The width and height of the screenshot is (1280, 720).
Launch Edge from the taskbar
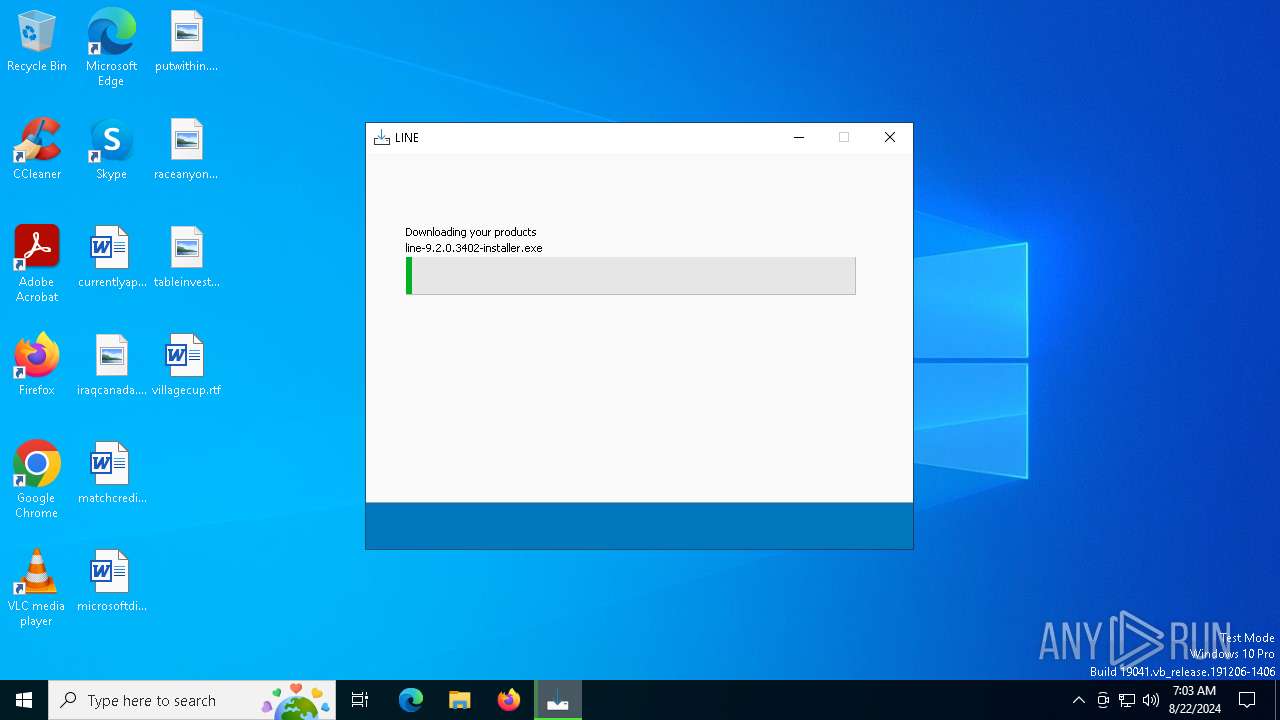coord(411,700)
